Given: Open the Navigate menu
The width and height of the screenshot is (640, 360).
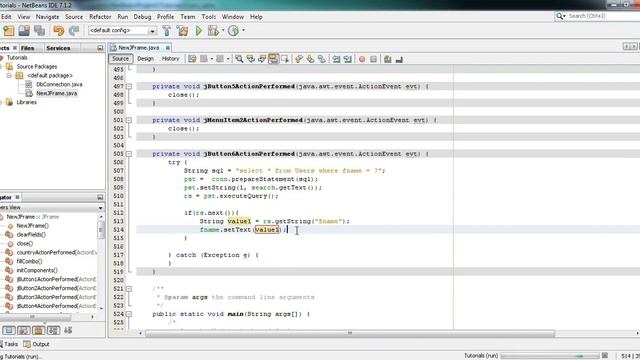Looking at the screenshot, I should (47, 17).
